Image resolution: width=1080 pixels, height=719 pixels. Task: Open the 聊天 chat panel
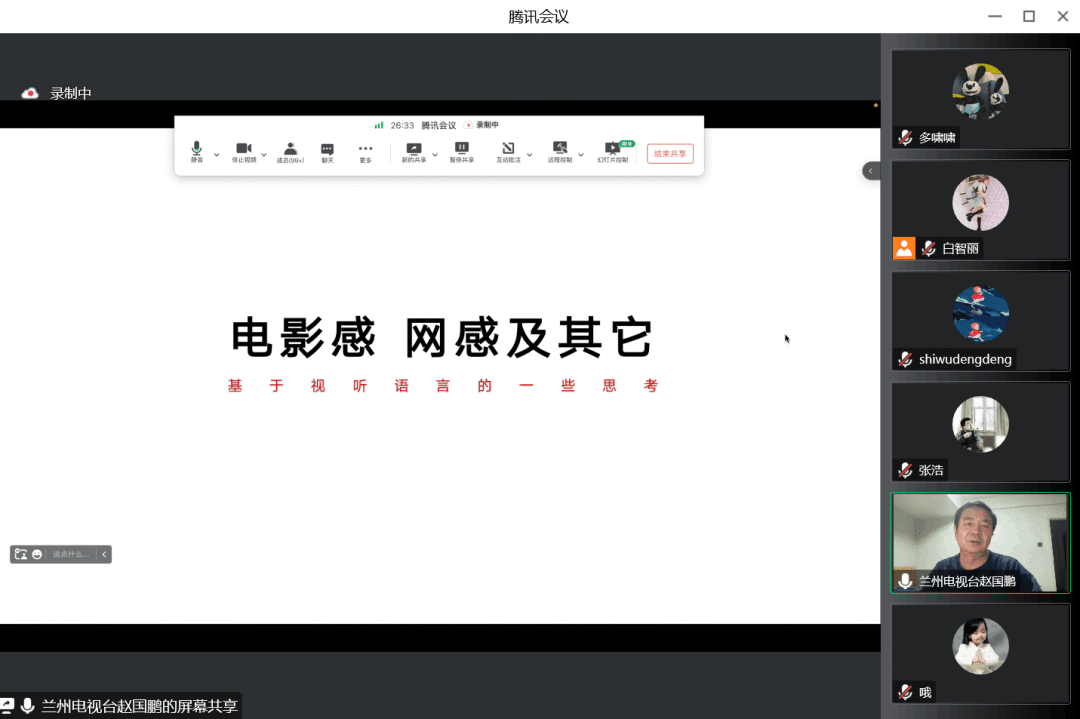328,147
